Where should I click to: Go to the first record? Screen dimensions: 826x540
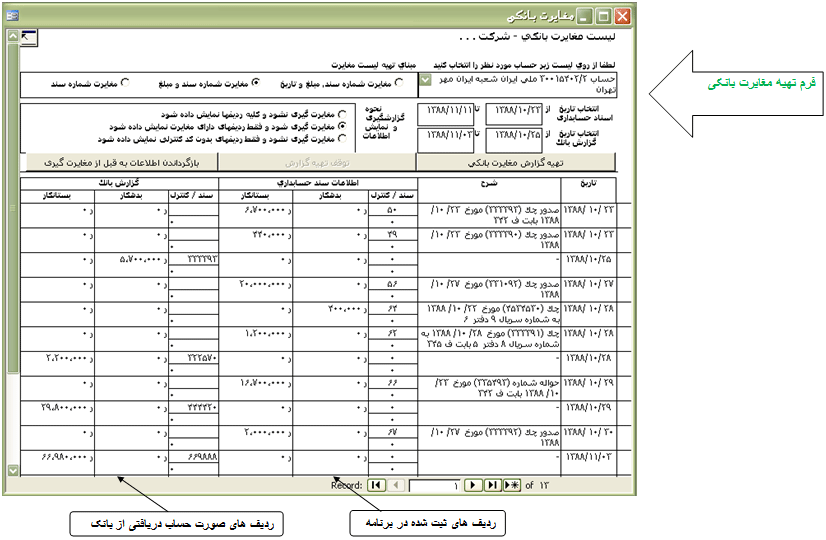coord(377,485)
